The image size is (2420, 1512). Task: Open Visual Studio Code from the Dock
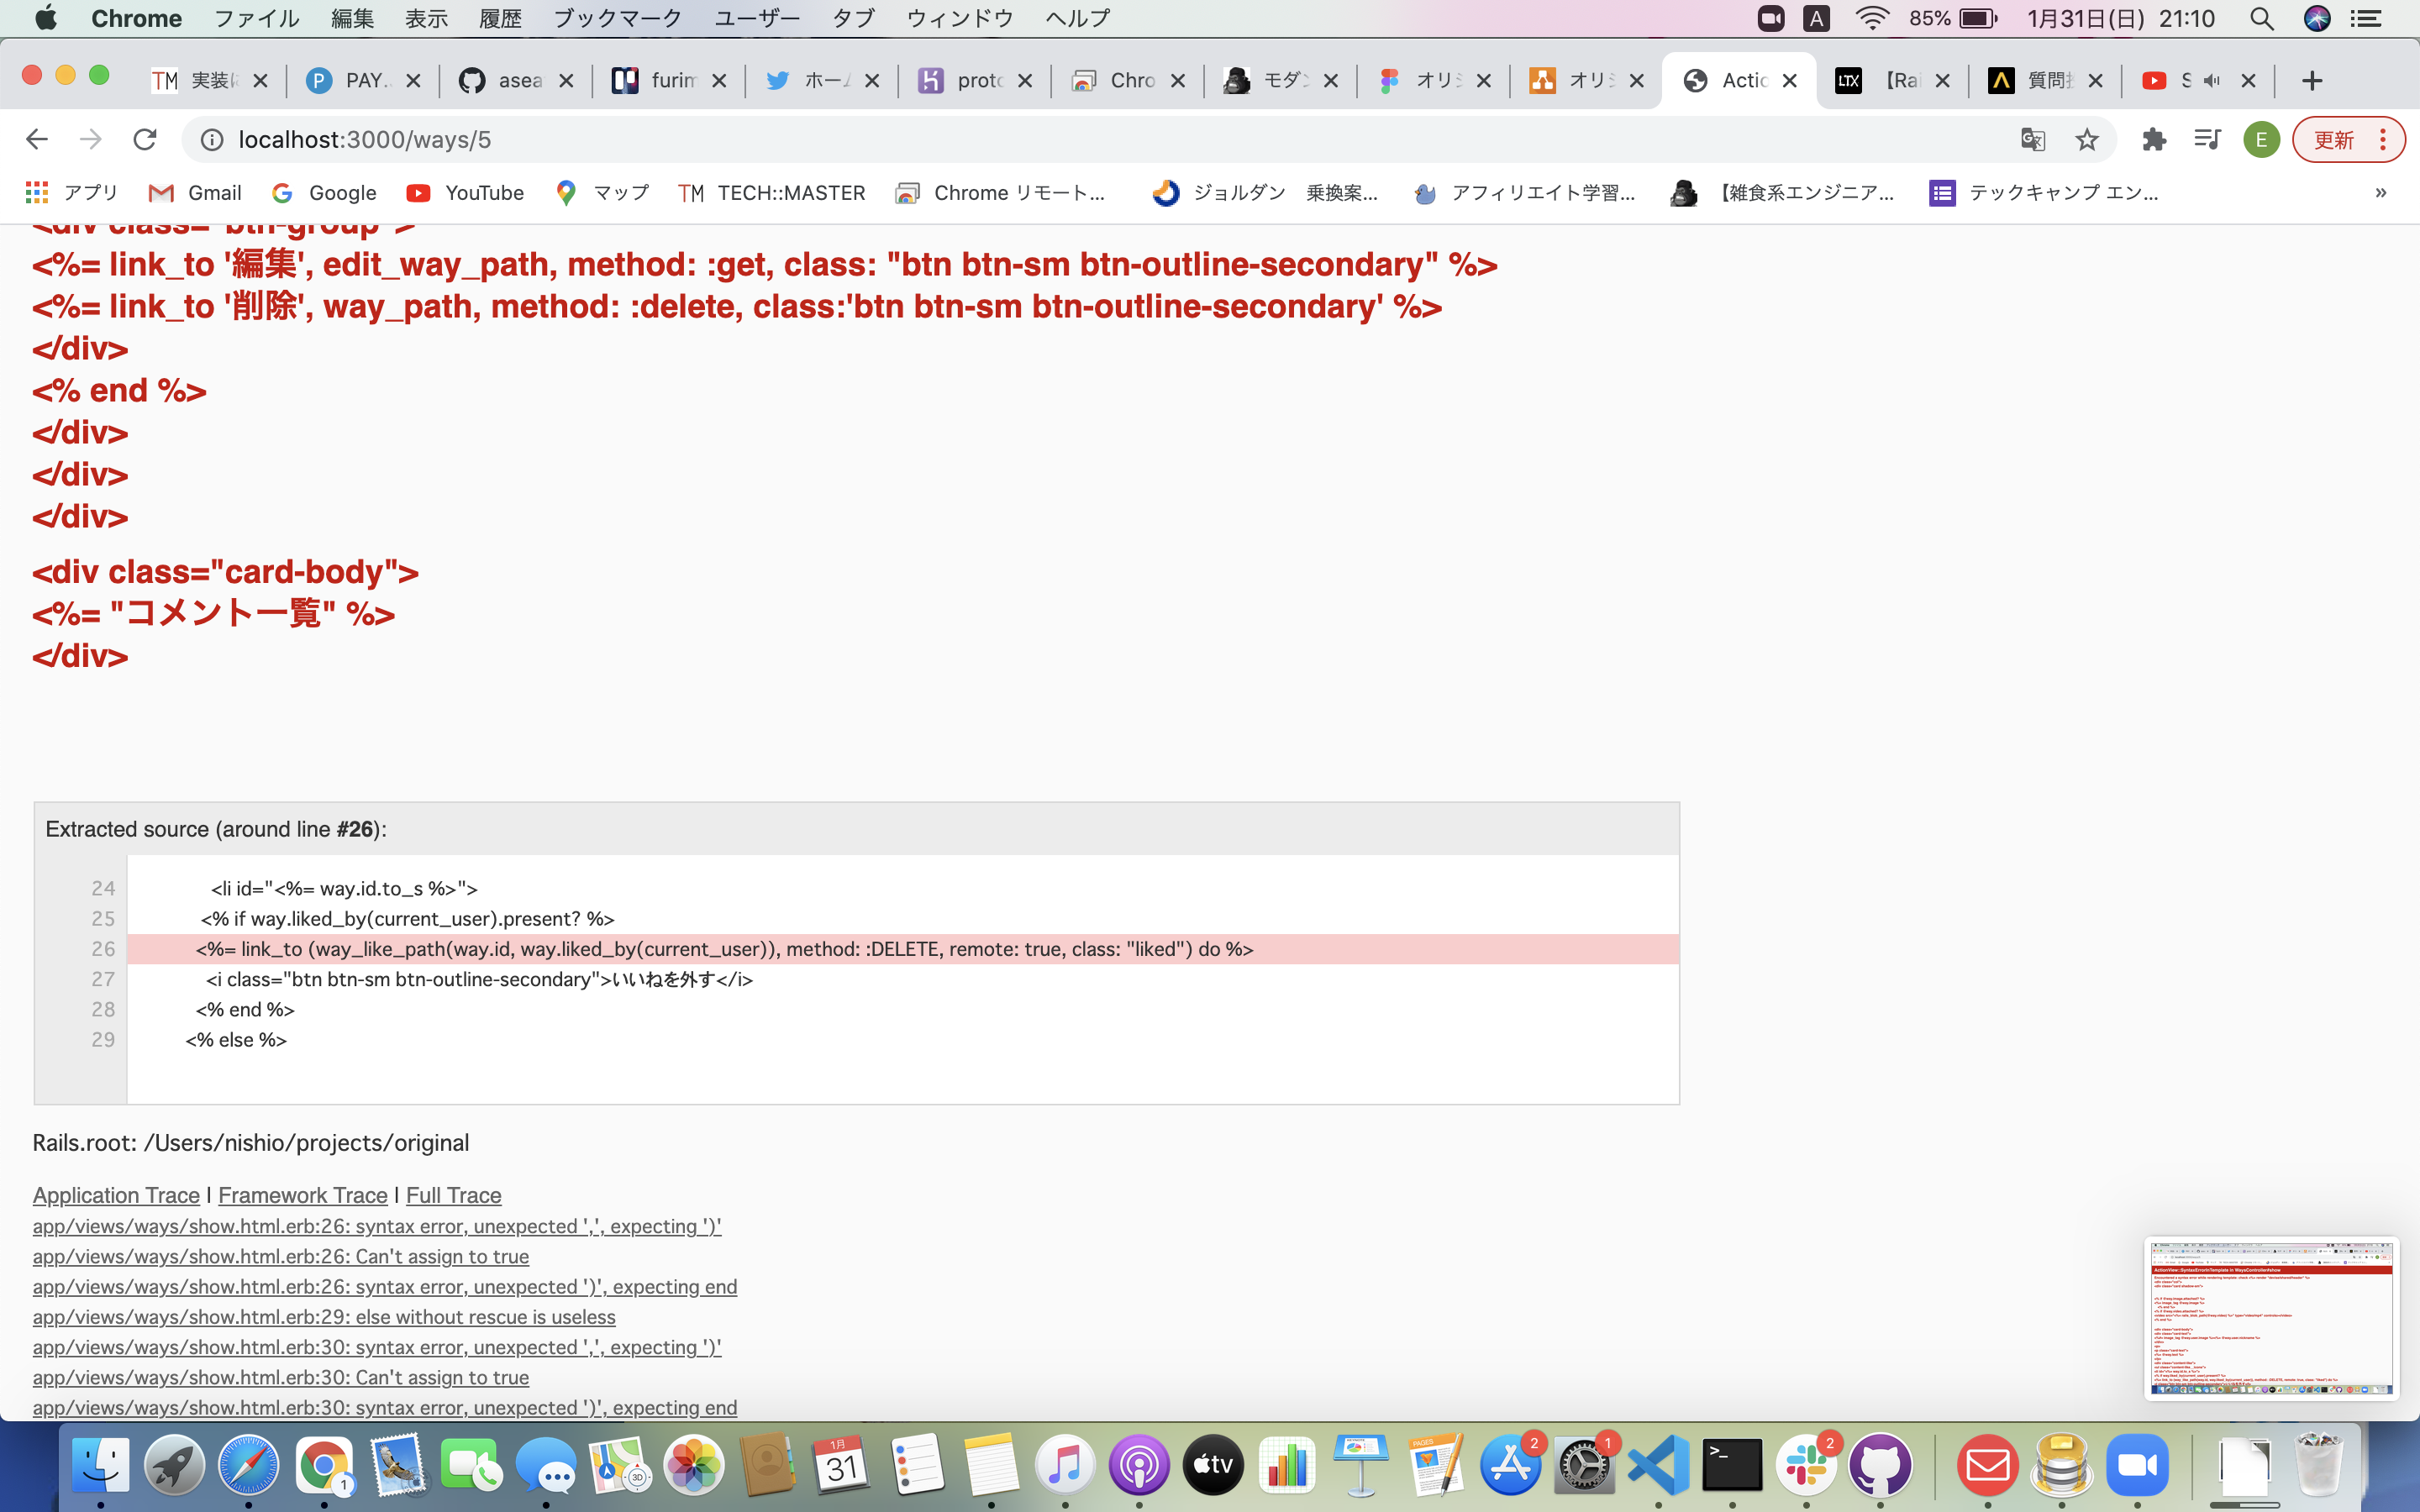1658,1465
